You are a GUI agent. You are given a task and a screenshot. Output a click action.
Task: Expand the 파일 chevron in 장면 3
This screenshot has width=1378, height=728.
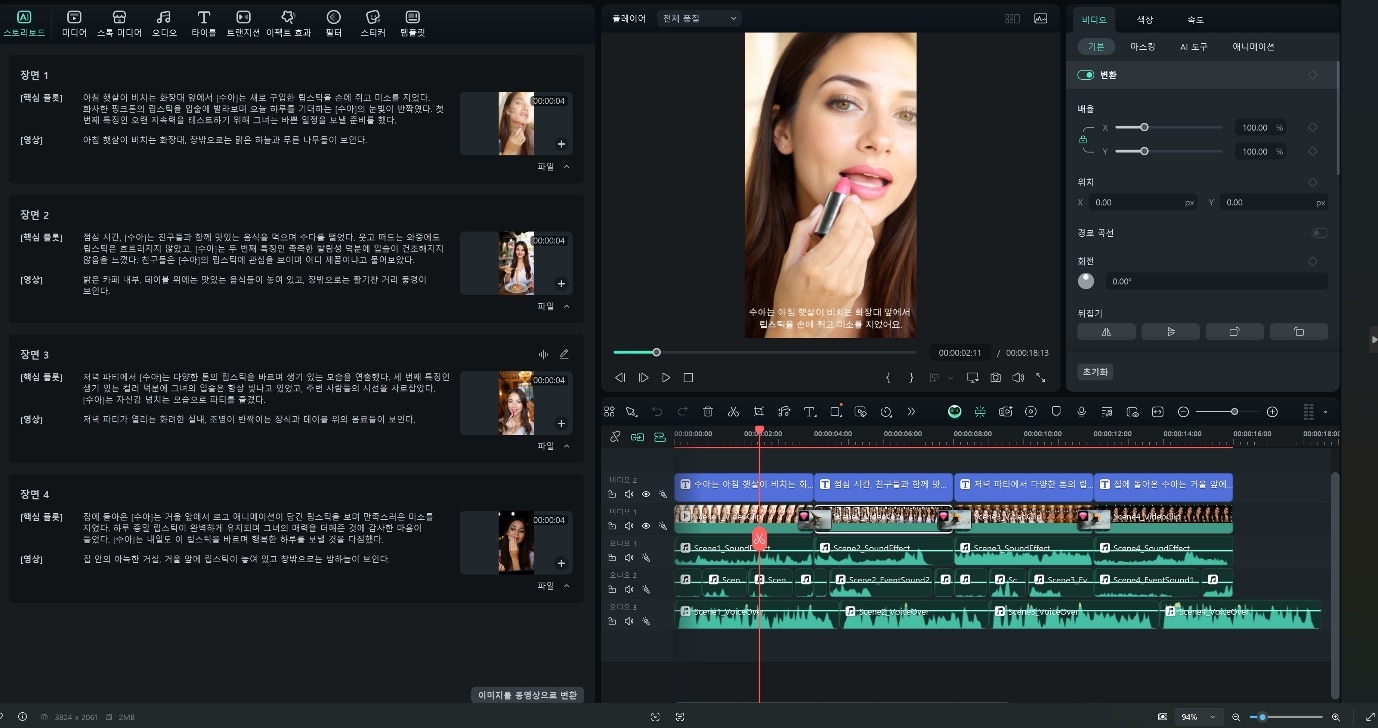point(567,446)
